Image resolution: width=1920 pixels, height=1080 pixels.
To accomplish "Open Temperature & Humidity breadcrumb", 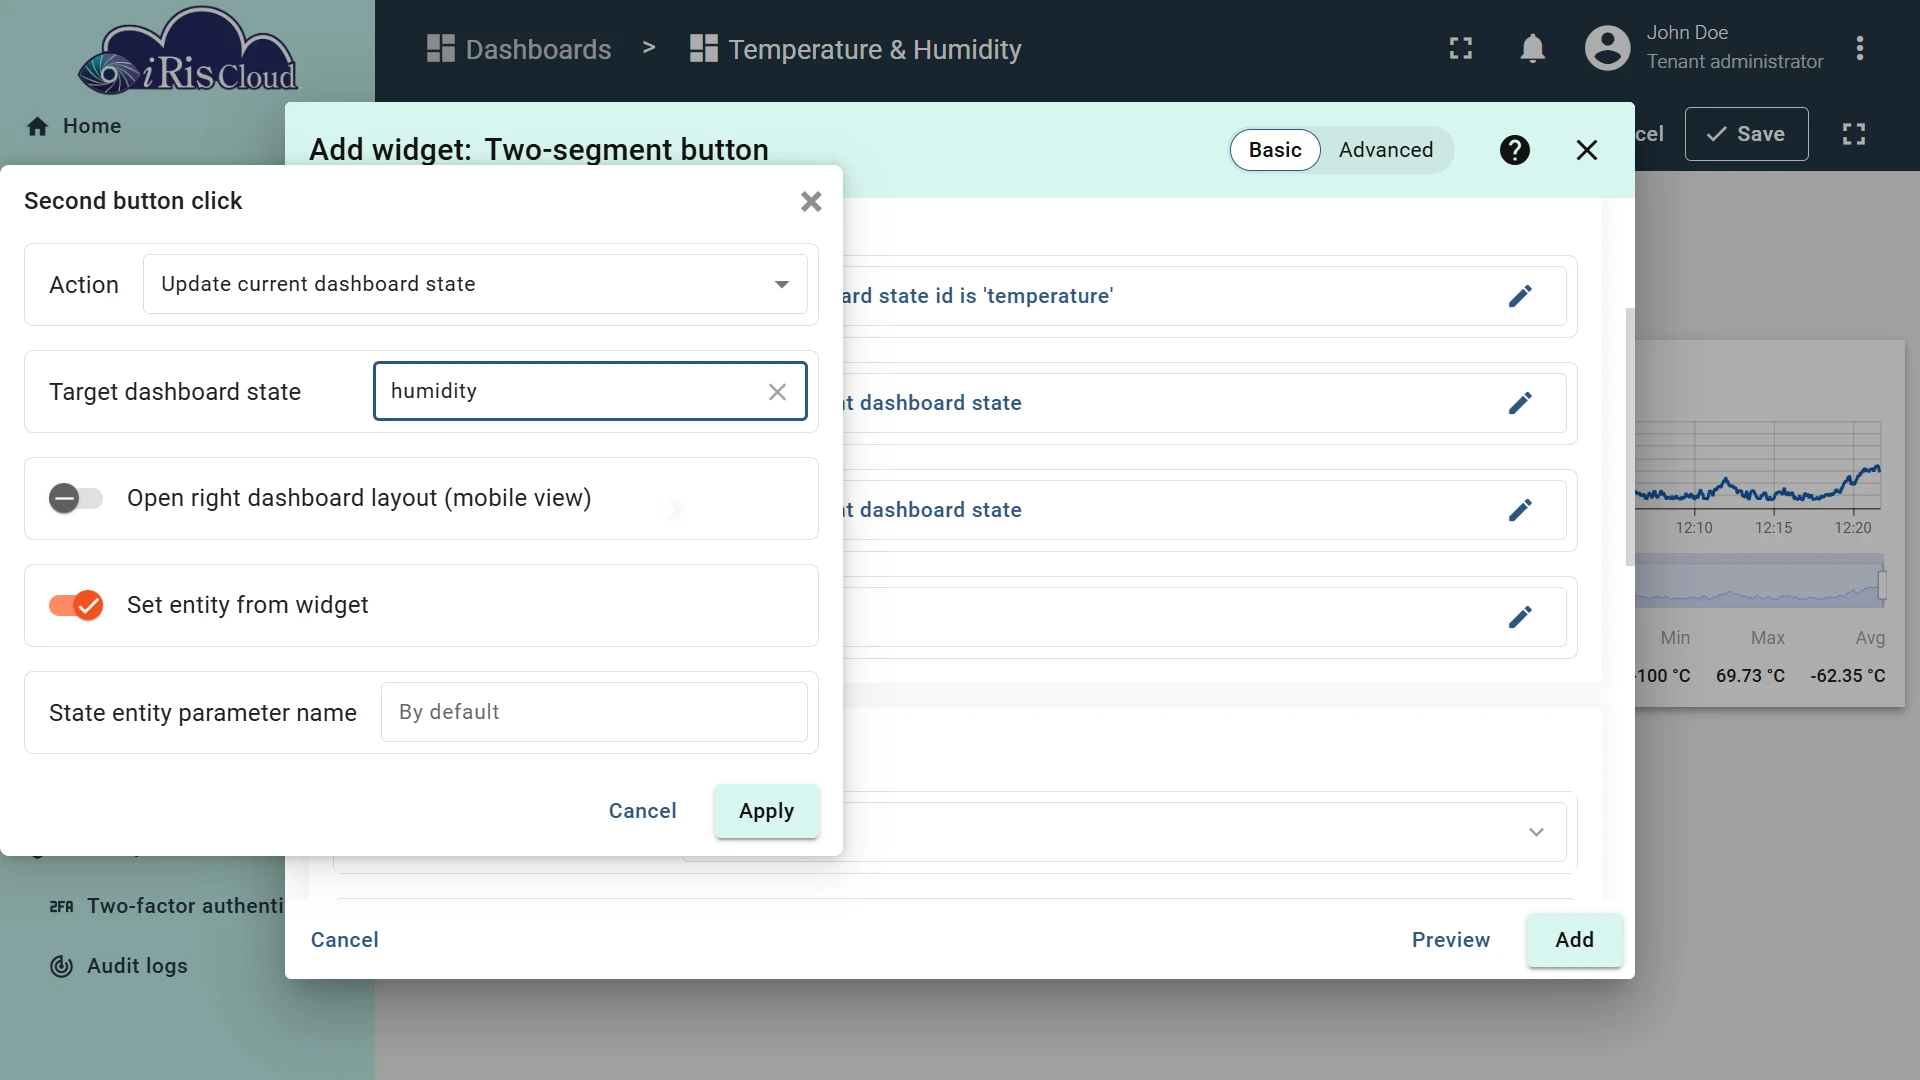I will [x=856, y=49].
